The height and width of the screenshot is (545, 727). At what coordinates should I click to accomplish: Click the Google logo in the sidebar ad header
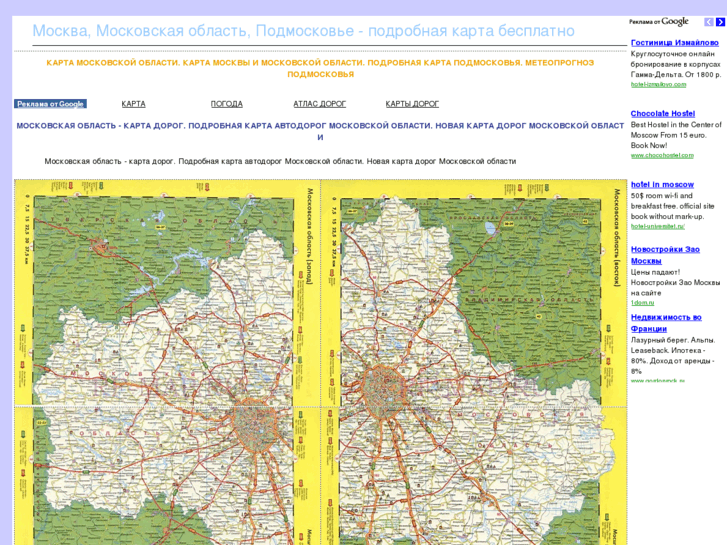pos(675,22)
